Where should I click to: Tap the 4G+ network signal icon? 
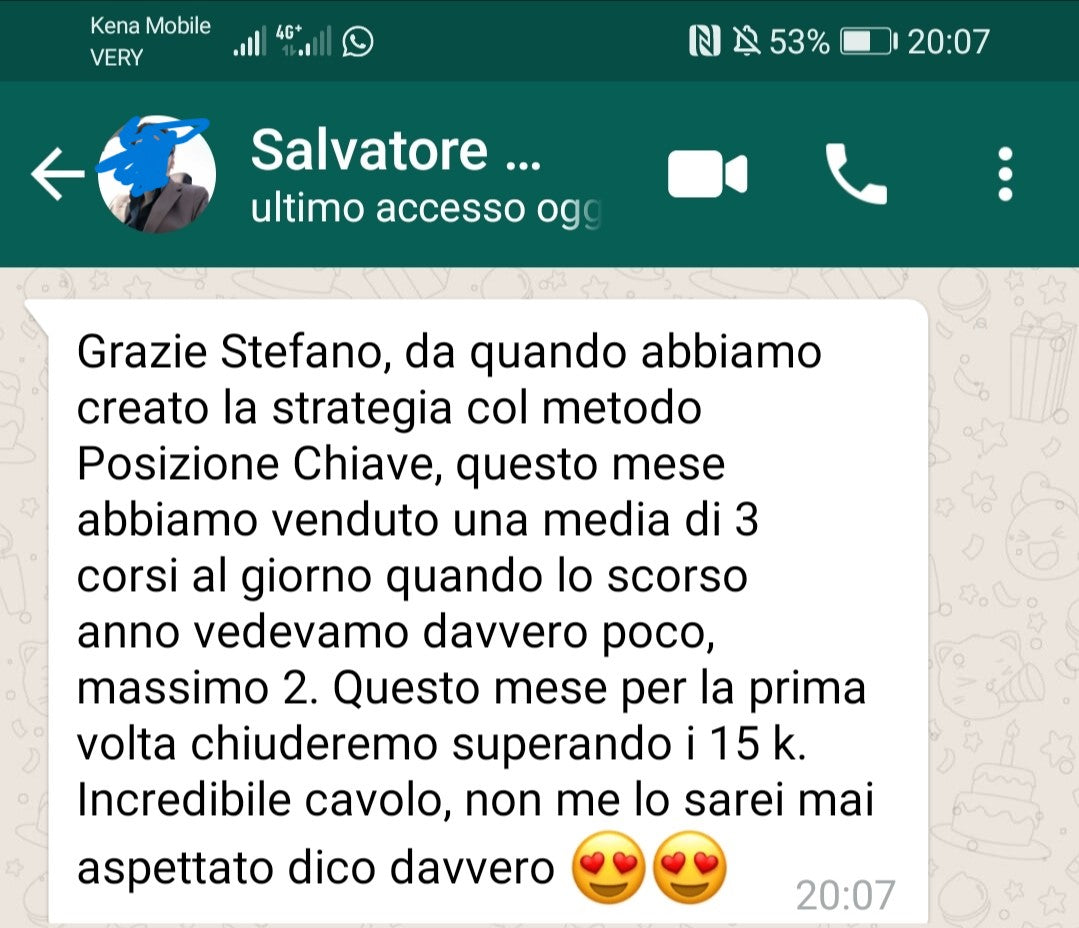coord(303,41)
